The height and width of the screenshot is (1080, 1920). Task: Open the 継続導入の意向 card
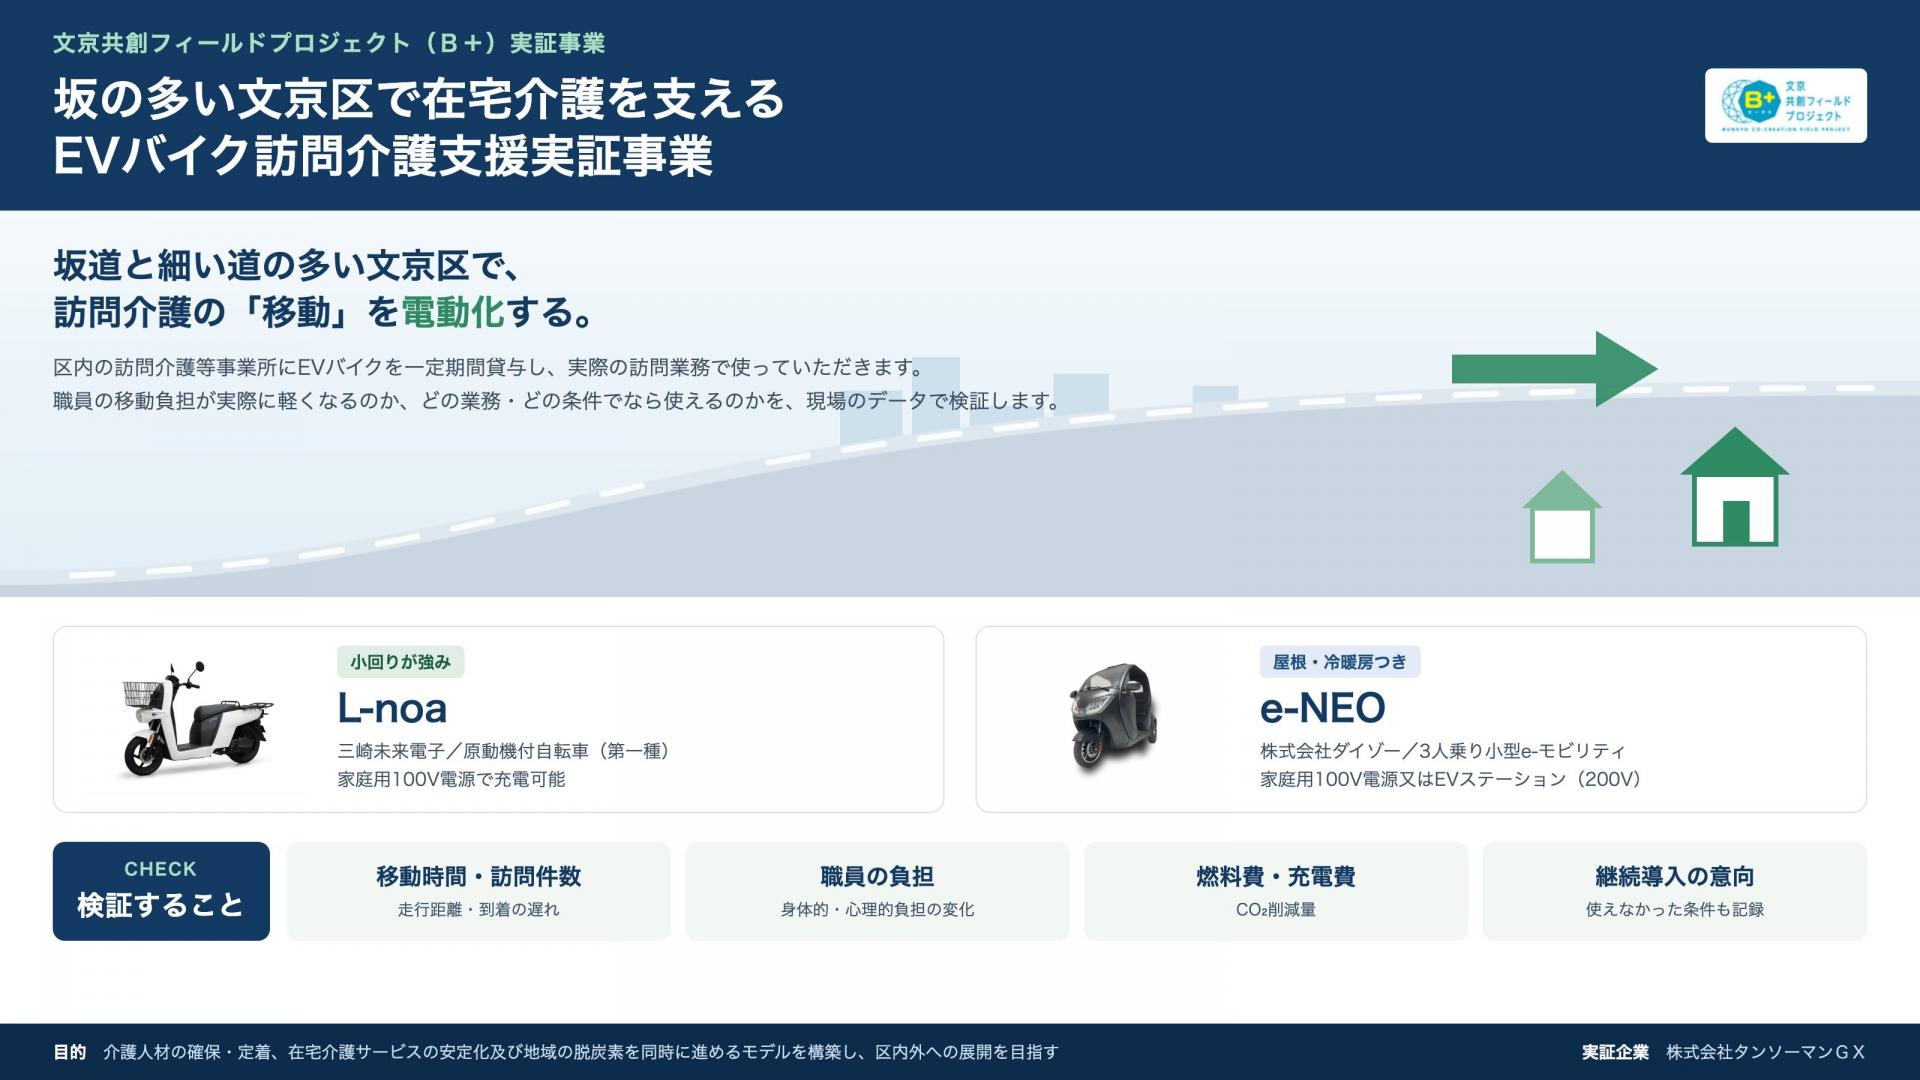(1674, 891)
